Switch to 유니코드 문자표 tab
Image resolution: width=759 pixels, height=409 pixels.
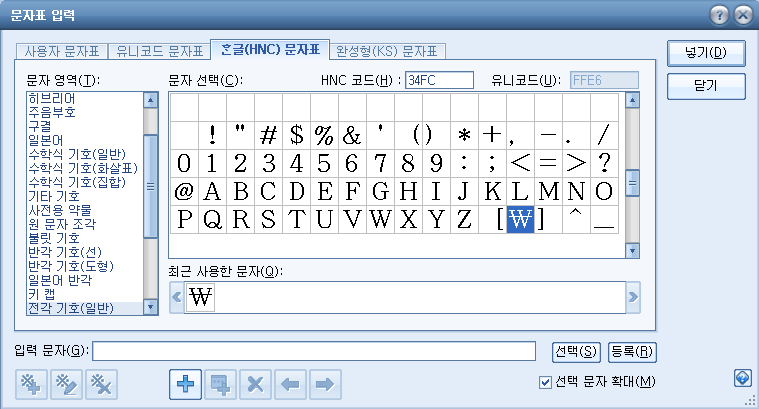click(159, 51)
